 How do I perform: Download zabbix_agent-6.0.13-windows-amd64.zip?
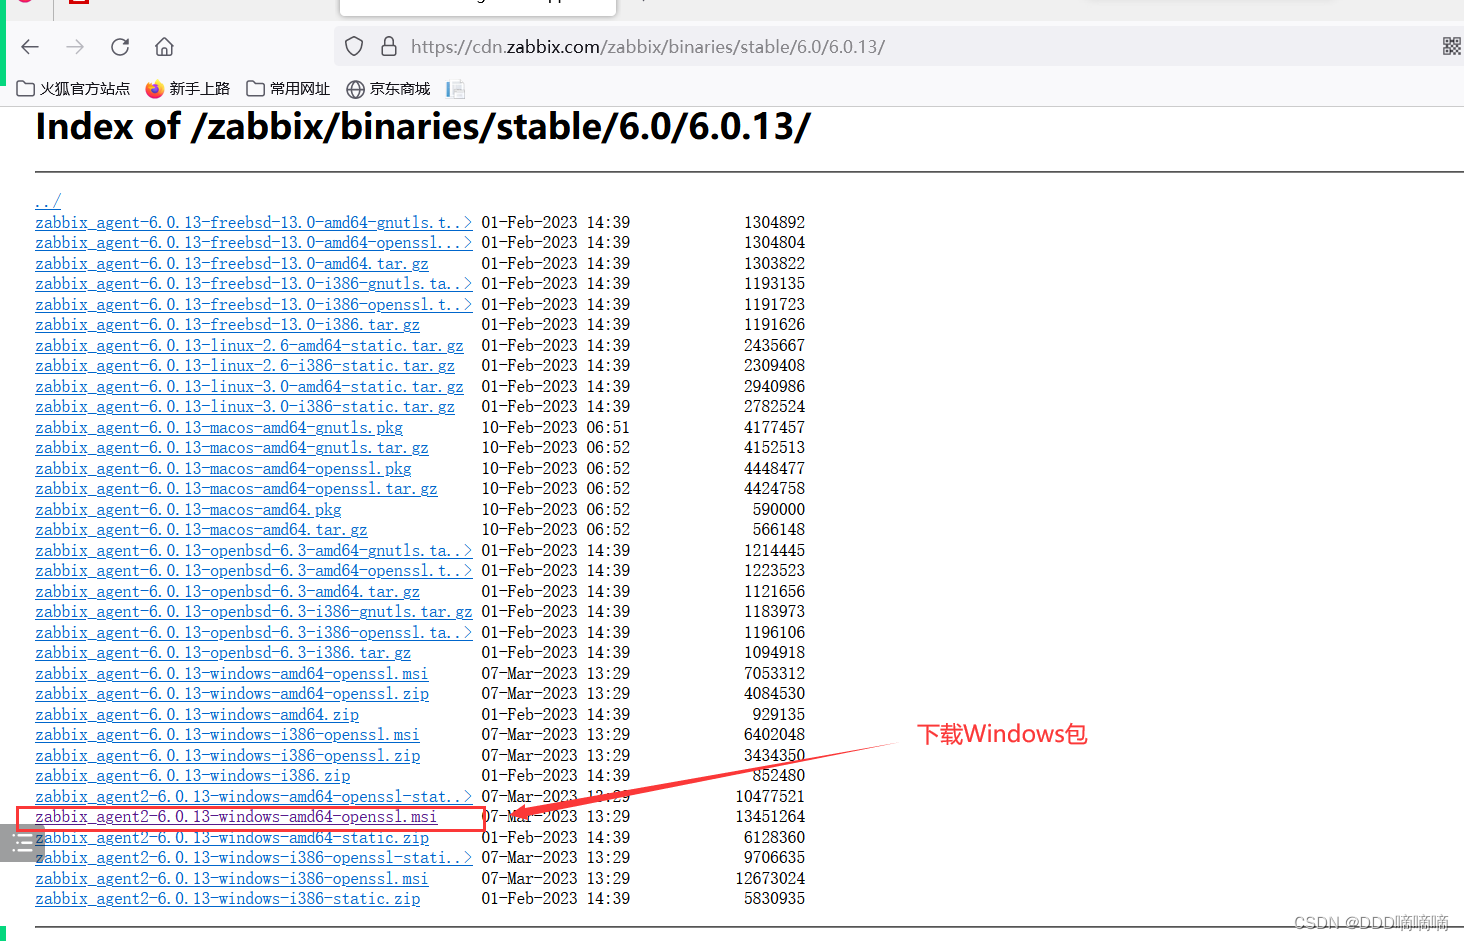click(x=197, y=714)
